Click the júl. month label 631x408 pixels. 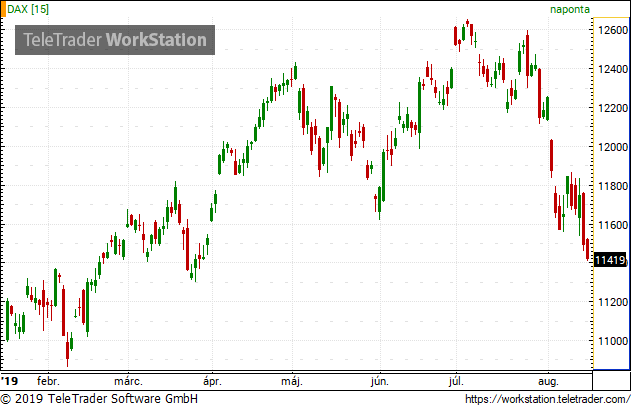click(456, 381)
